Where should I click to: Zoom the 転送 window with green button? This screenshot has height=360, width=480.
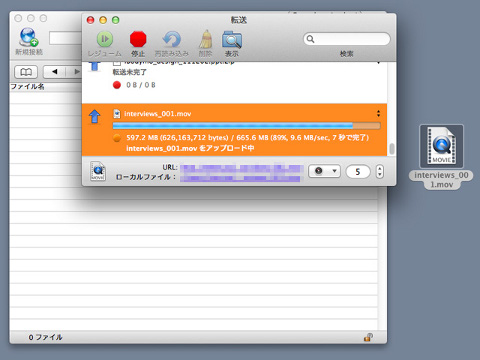pyautogui.click(x=115, y=20)
